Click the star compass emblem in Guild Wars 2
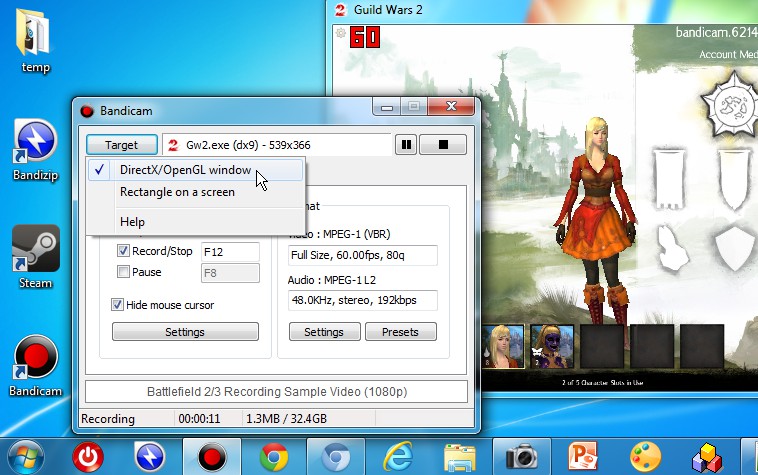This screenshot has height=475, width=758. pos(731,104)
